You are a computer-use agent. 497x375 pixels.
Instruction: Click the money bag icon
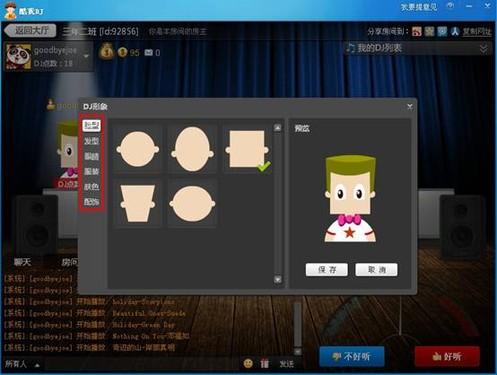click(107, 52)
